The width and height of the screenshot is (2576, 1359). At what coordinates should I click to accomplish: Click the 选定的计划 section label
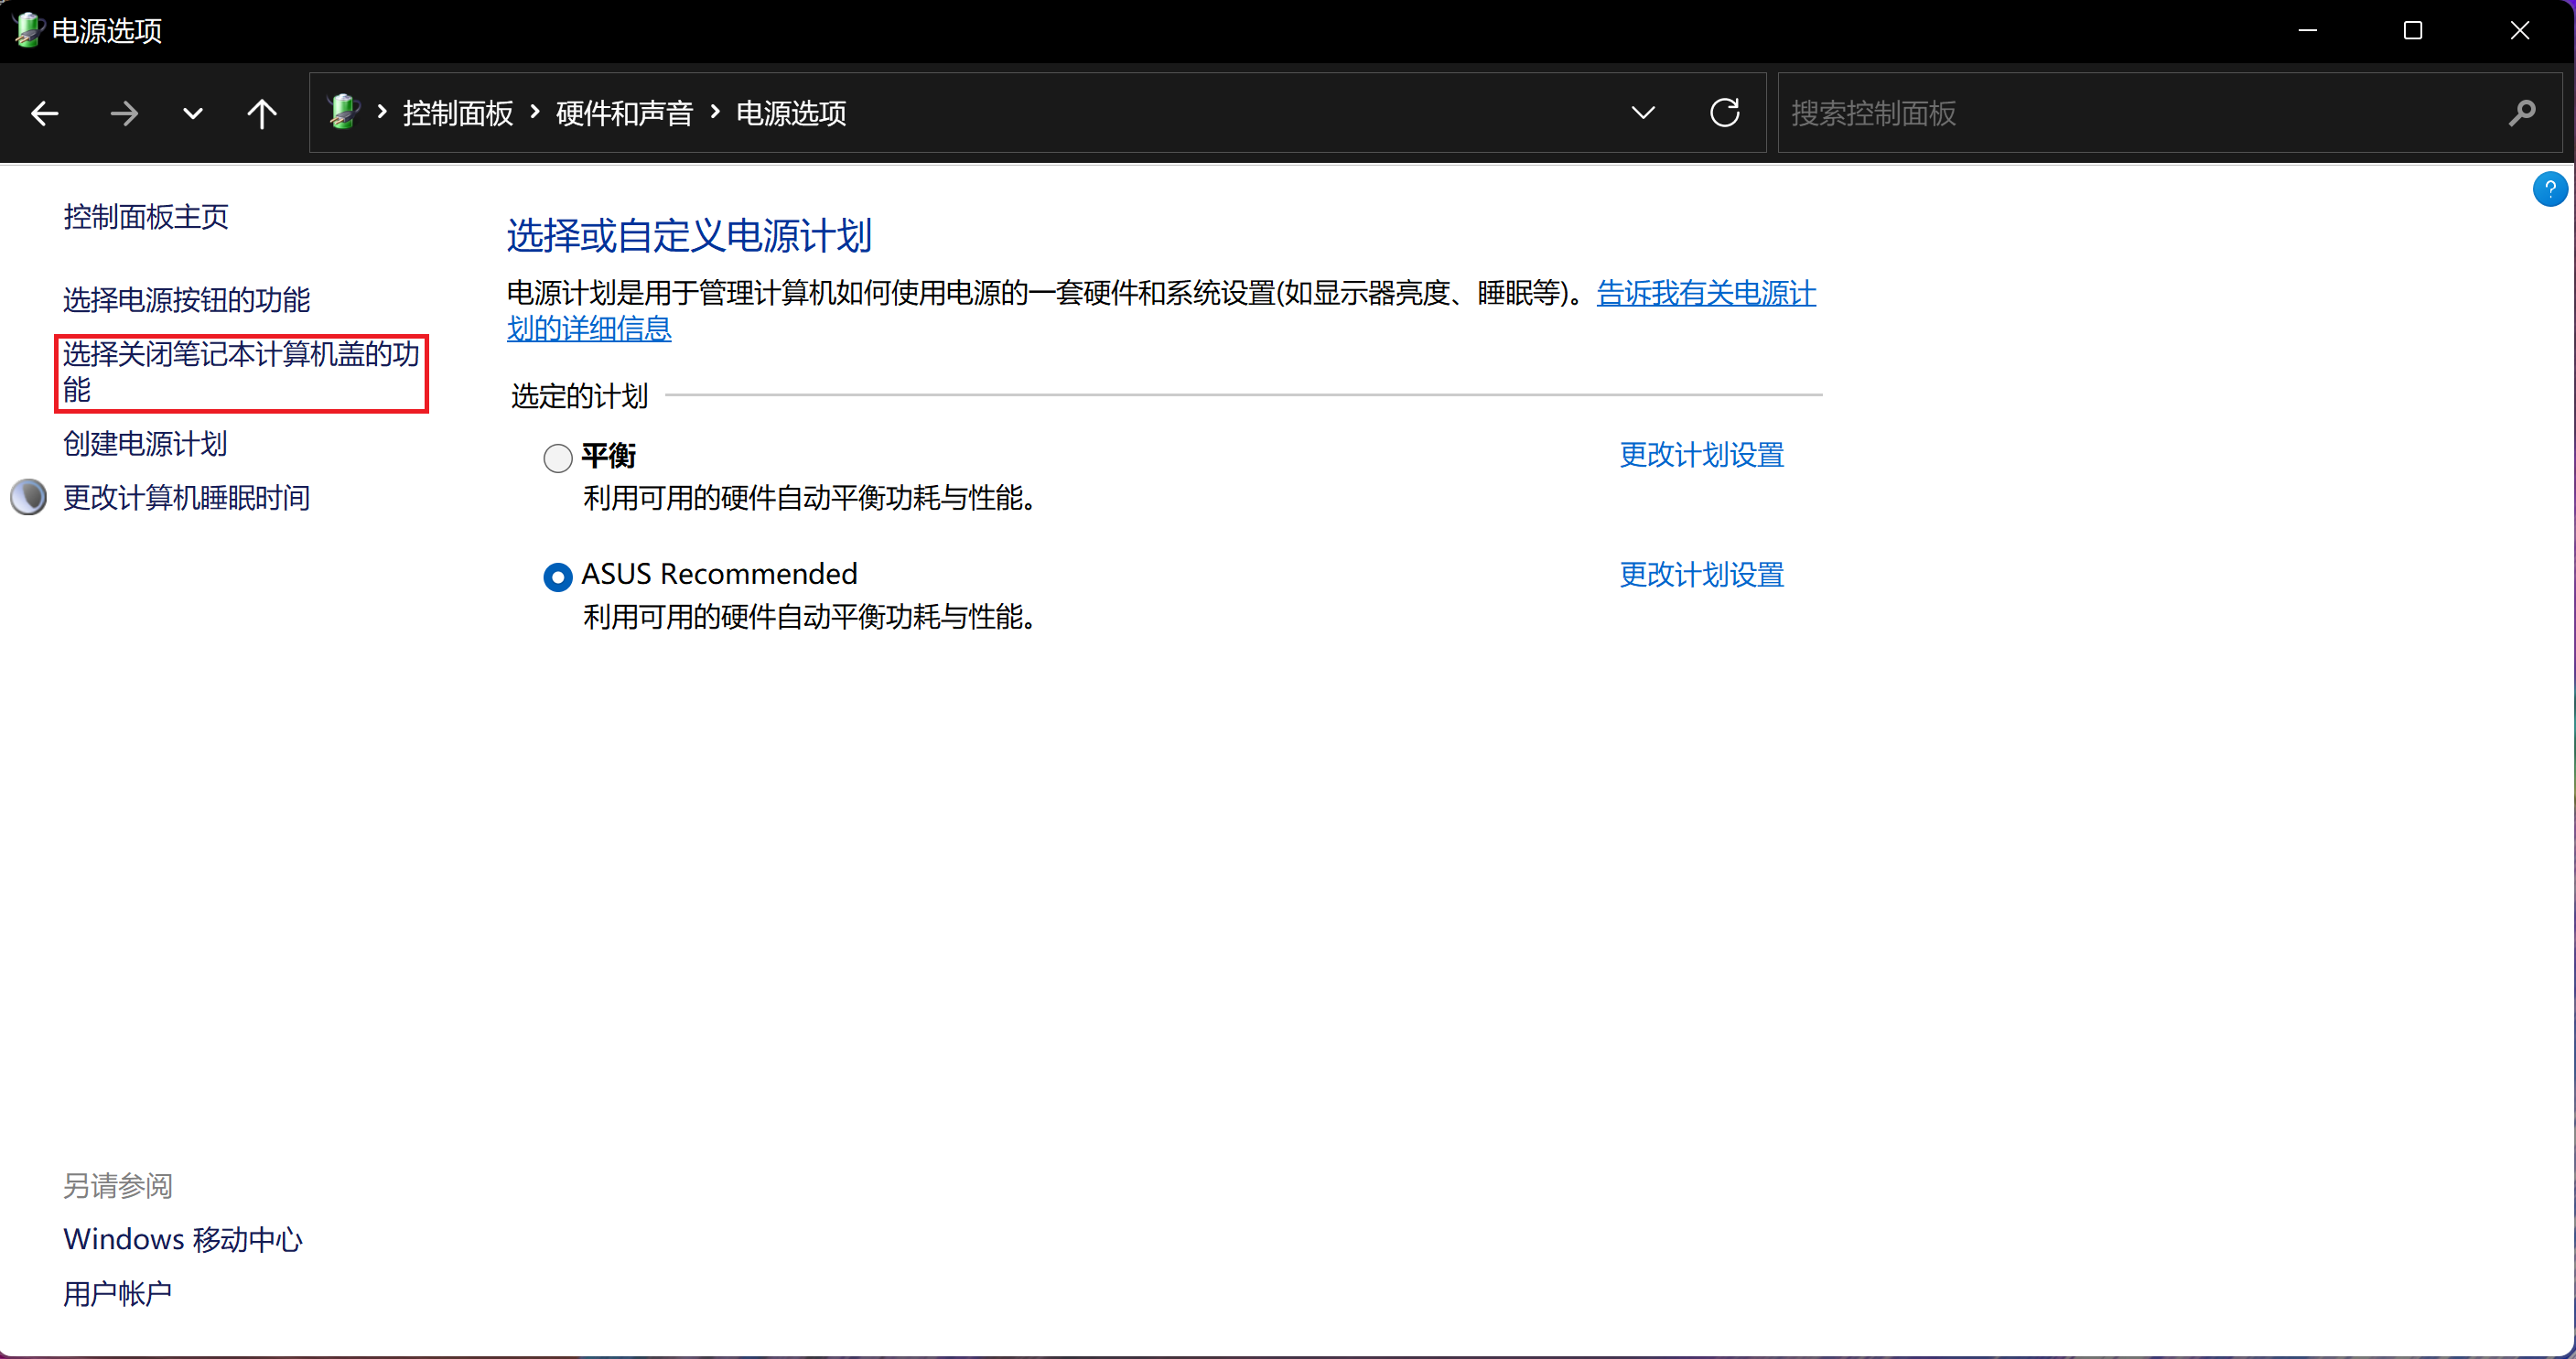[x=580, y=396]
